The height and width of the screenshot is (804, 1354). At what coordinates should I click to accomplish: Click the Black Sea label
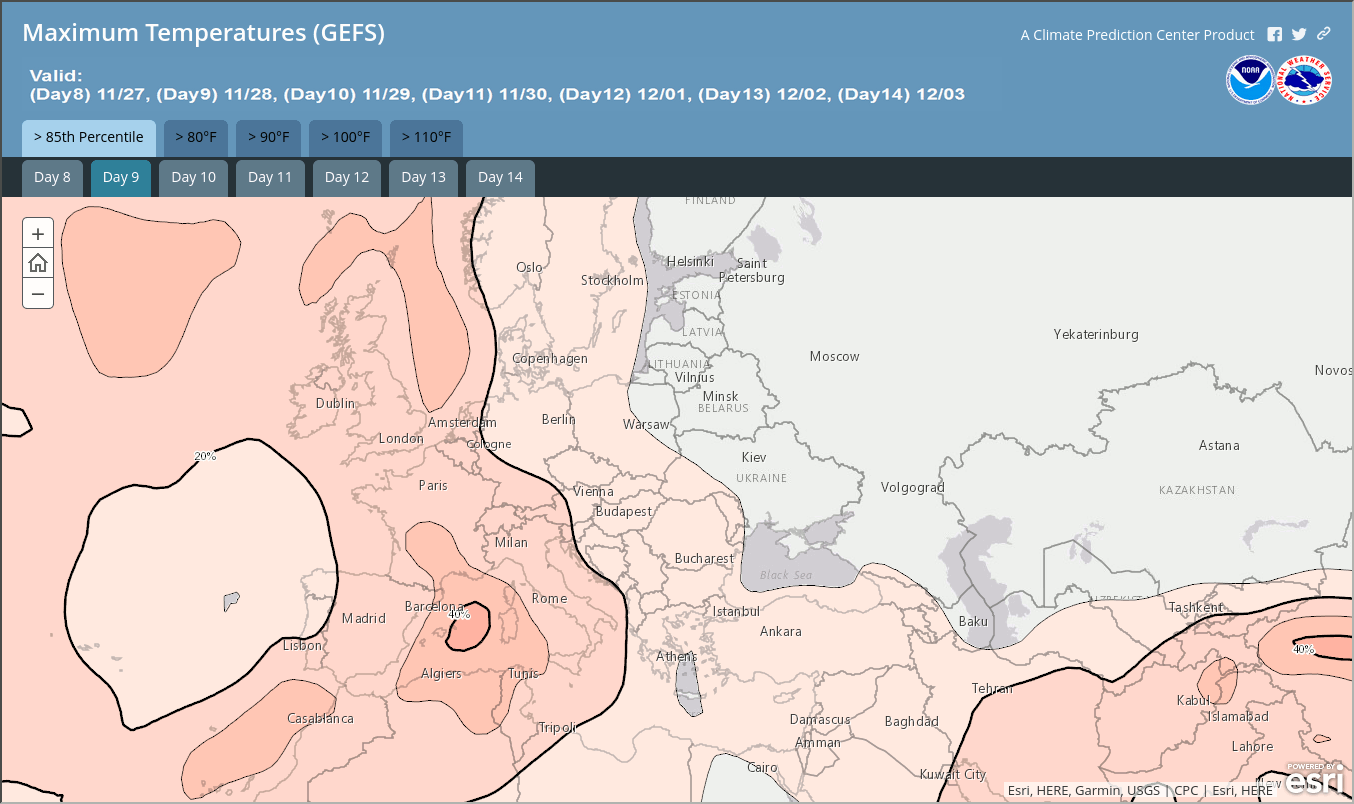click(786, 575)
